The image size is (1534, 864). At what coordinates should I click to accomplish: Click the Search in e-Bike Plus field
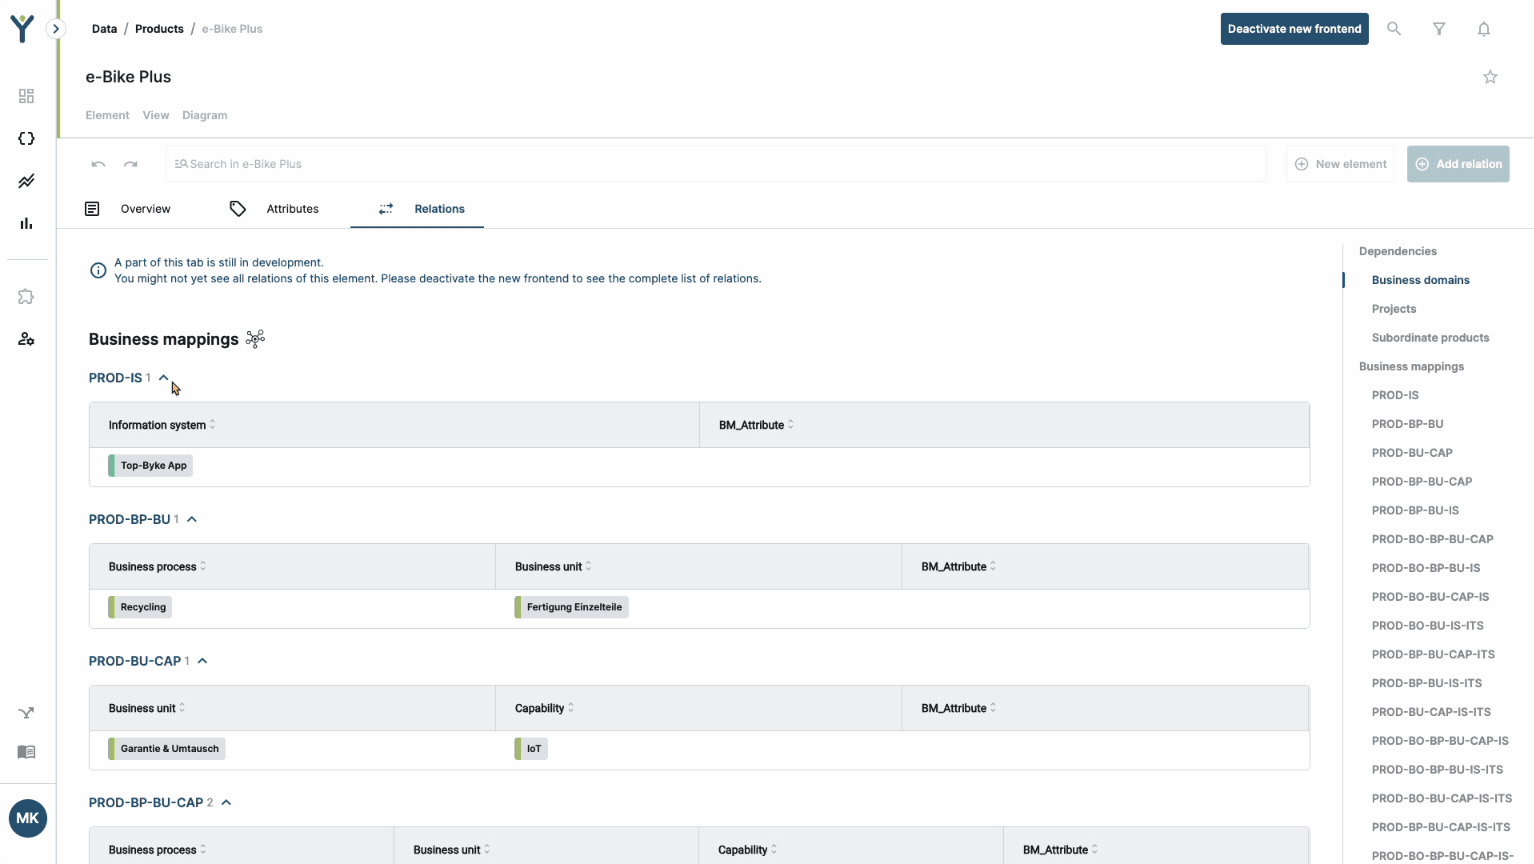(x=715, y=164)
